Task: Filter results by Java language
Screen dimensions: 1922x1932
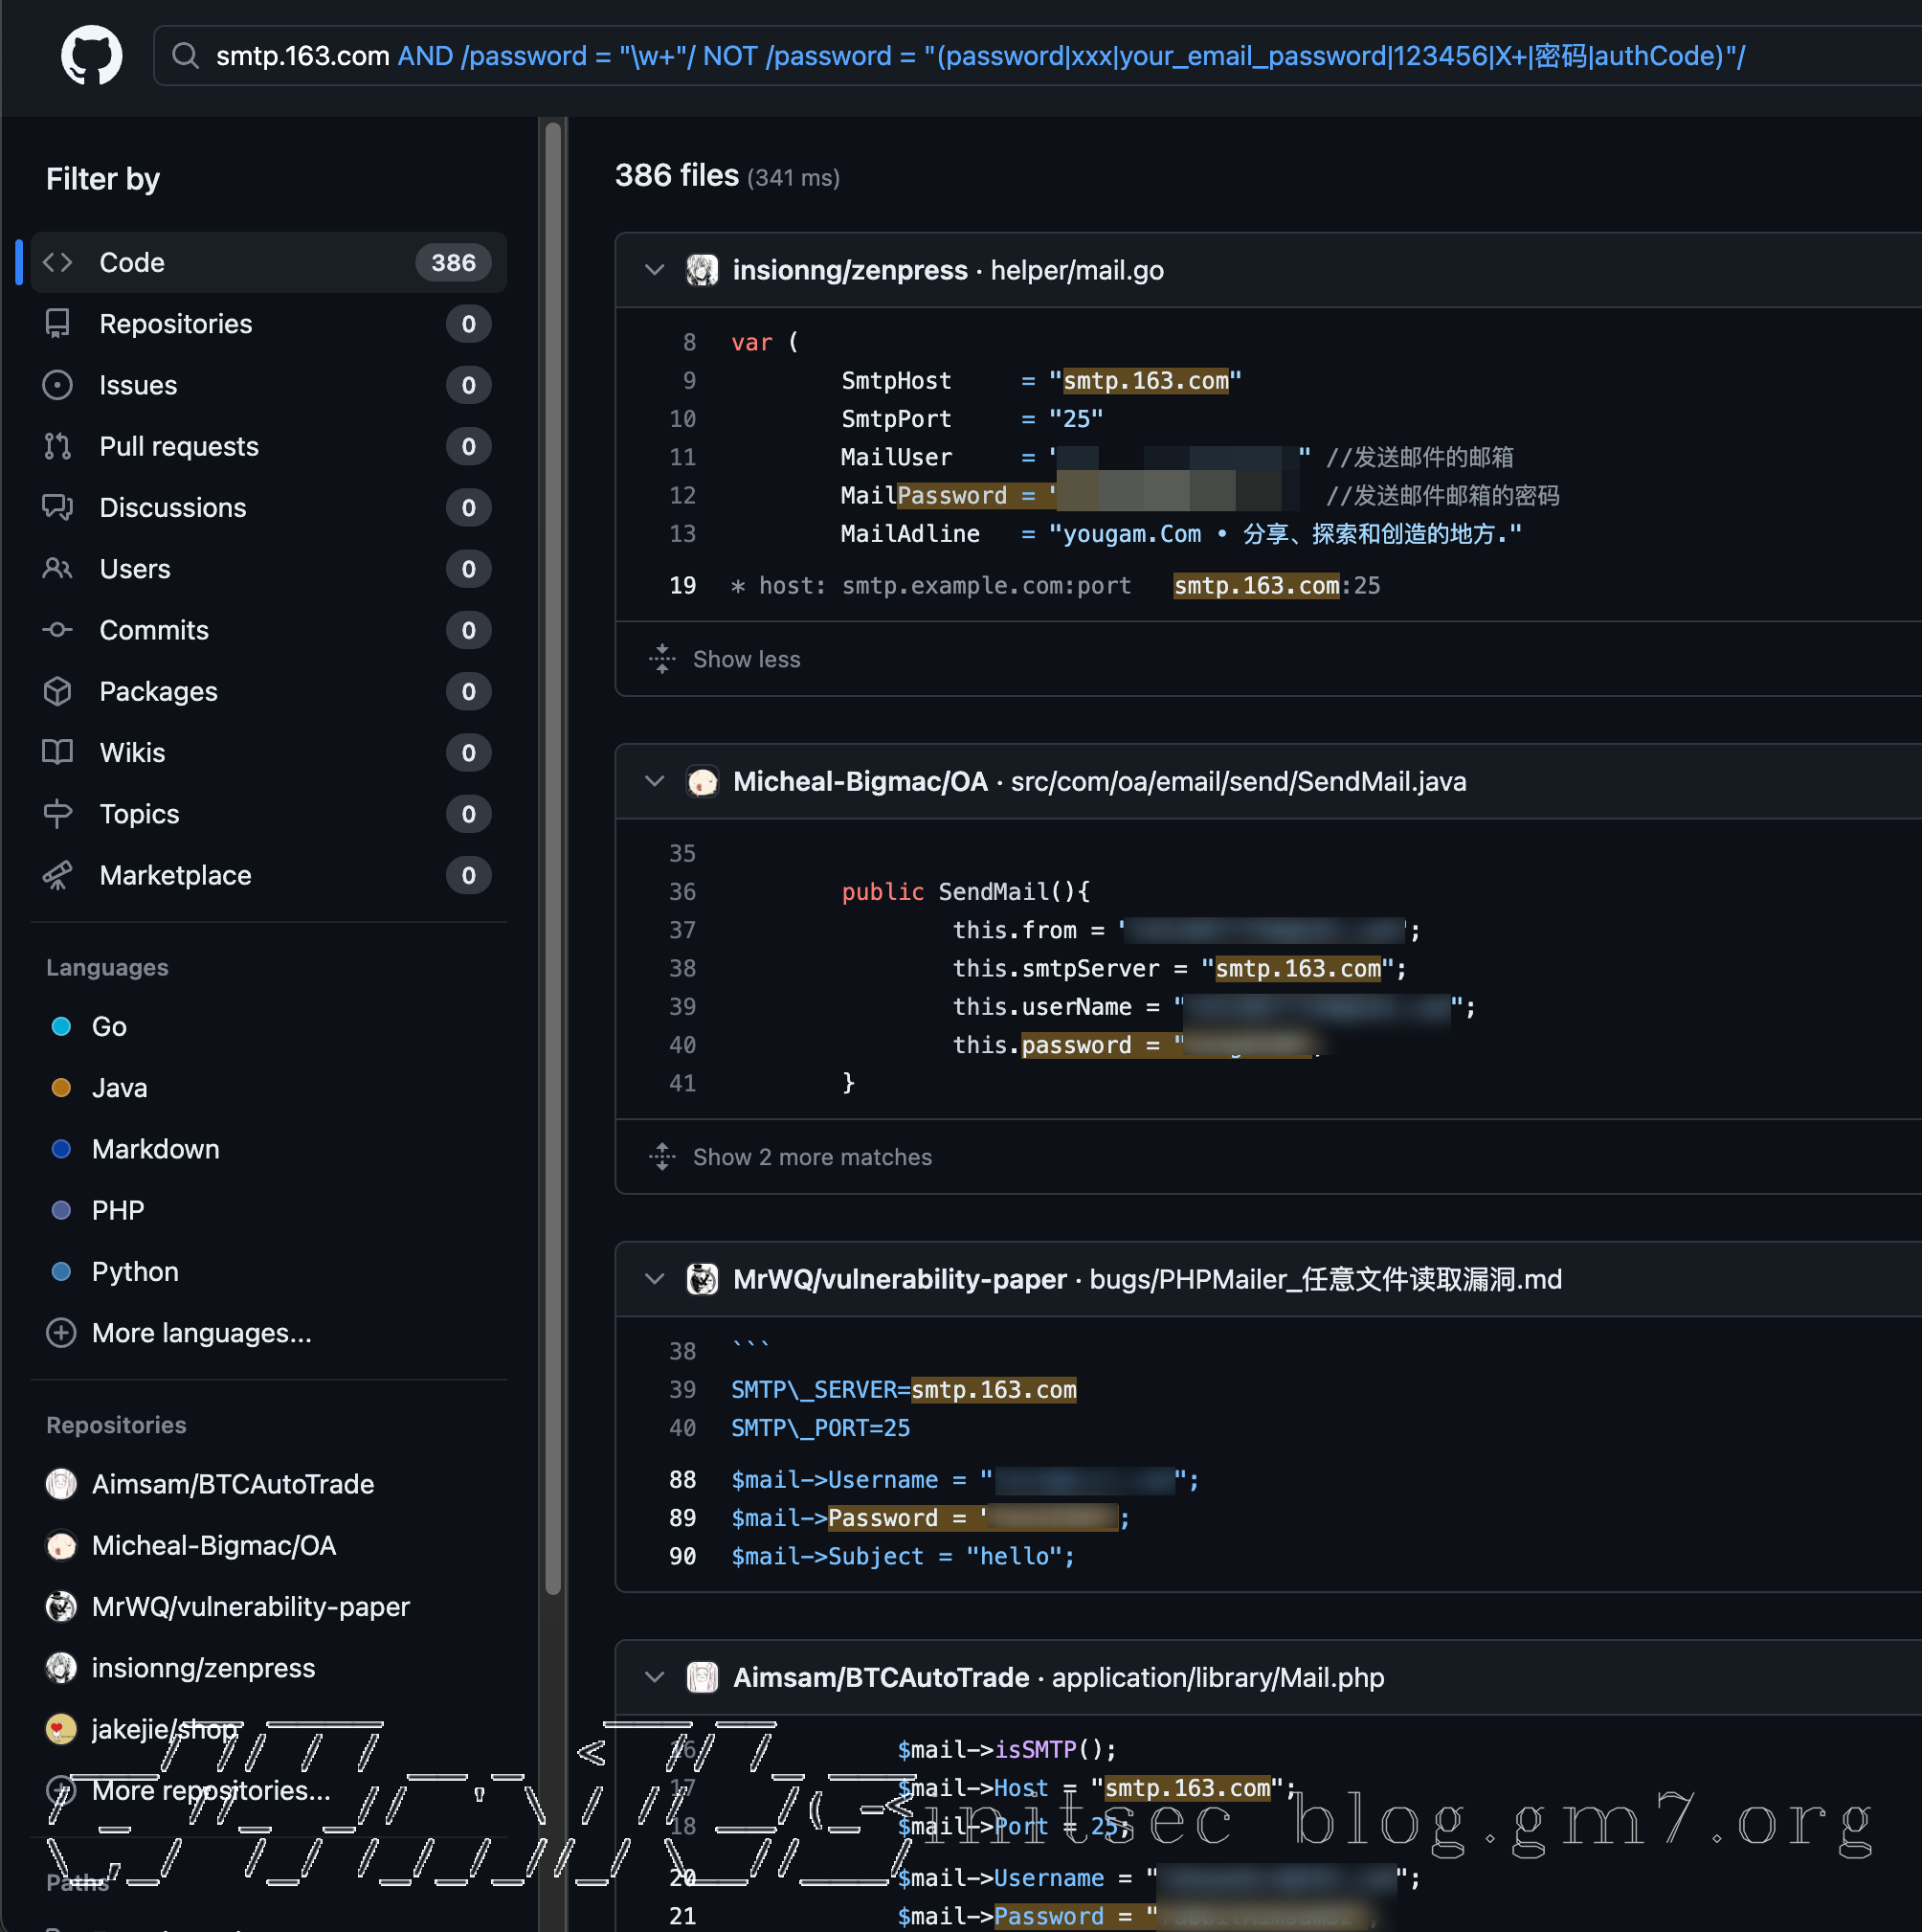Action: [x=119, y=1087]
